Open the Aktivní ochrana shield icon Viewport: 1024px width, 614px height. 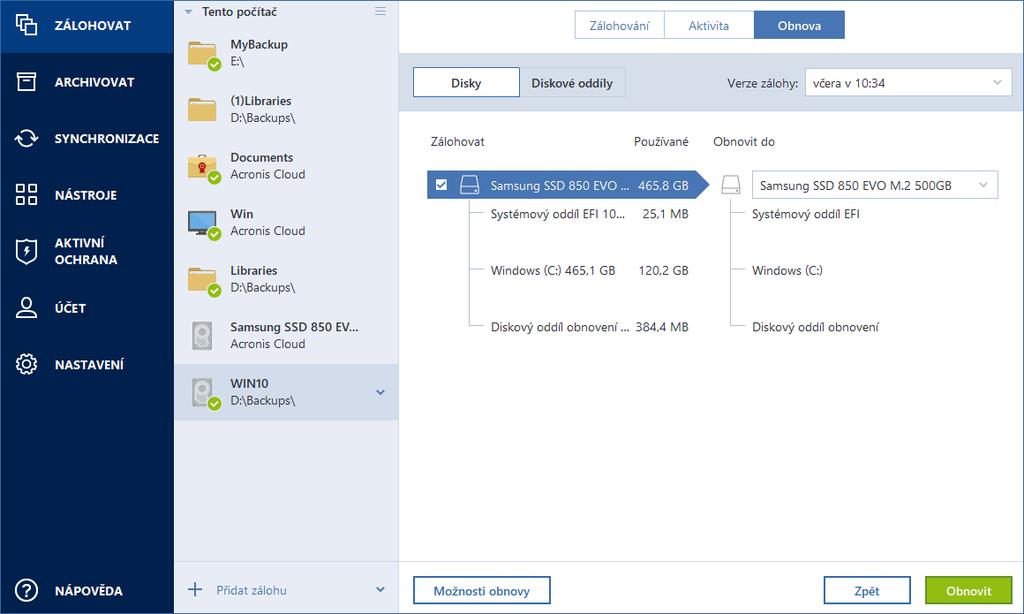tap(26, 251)
